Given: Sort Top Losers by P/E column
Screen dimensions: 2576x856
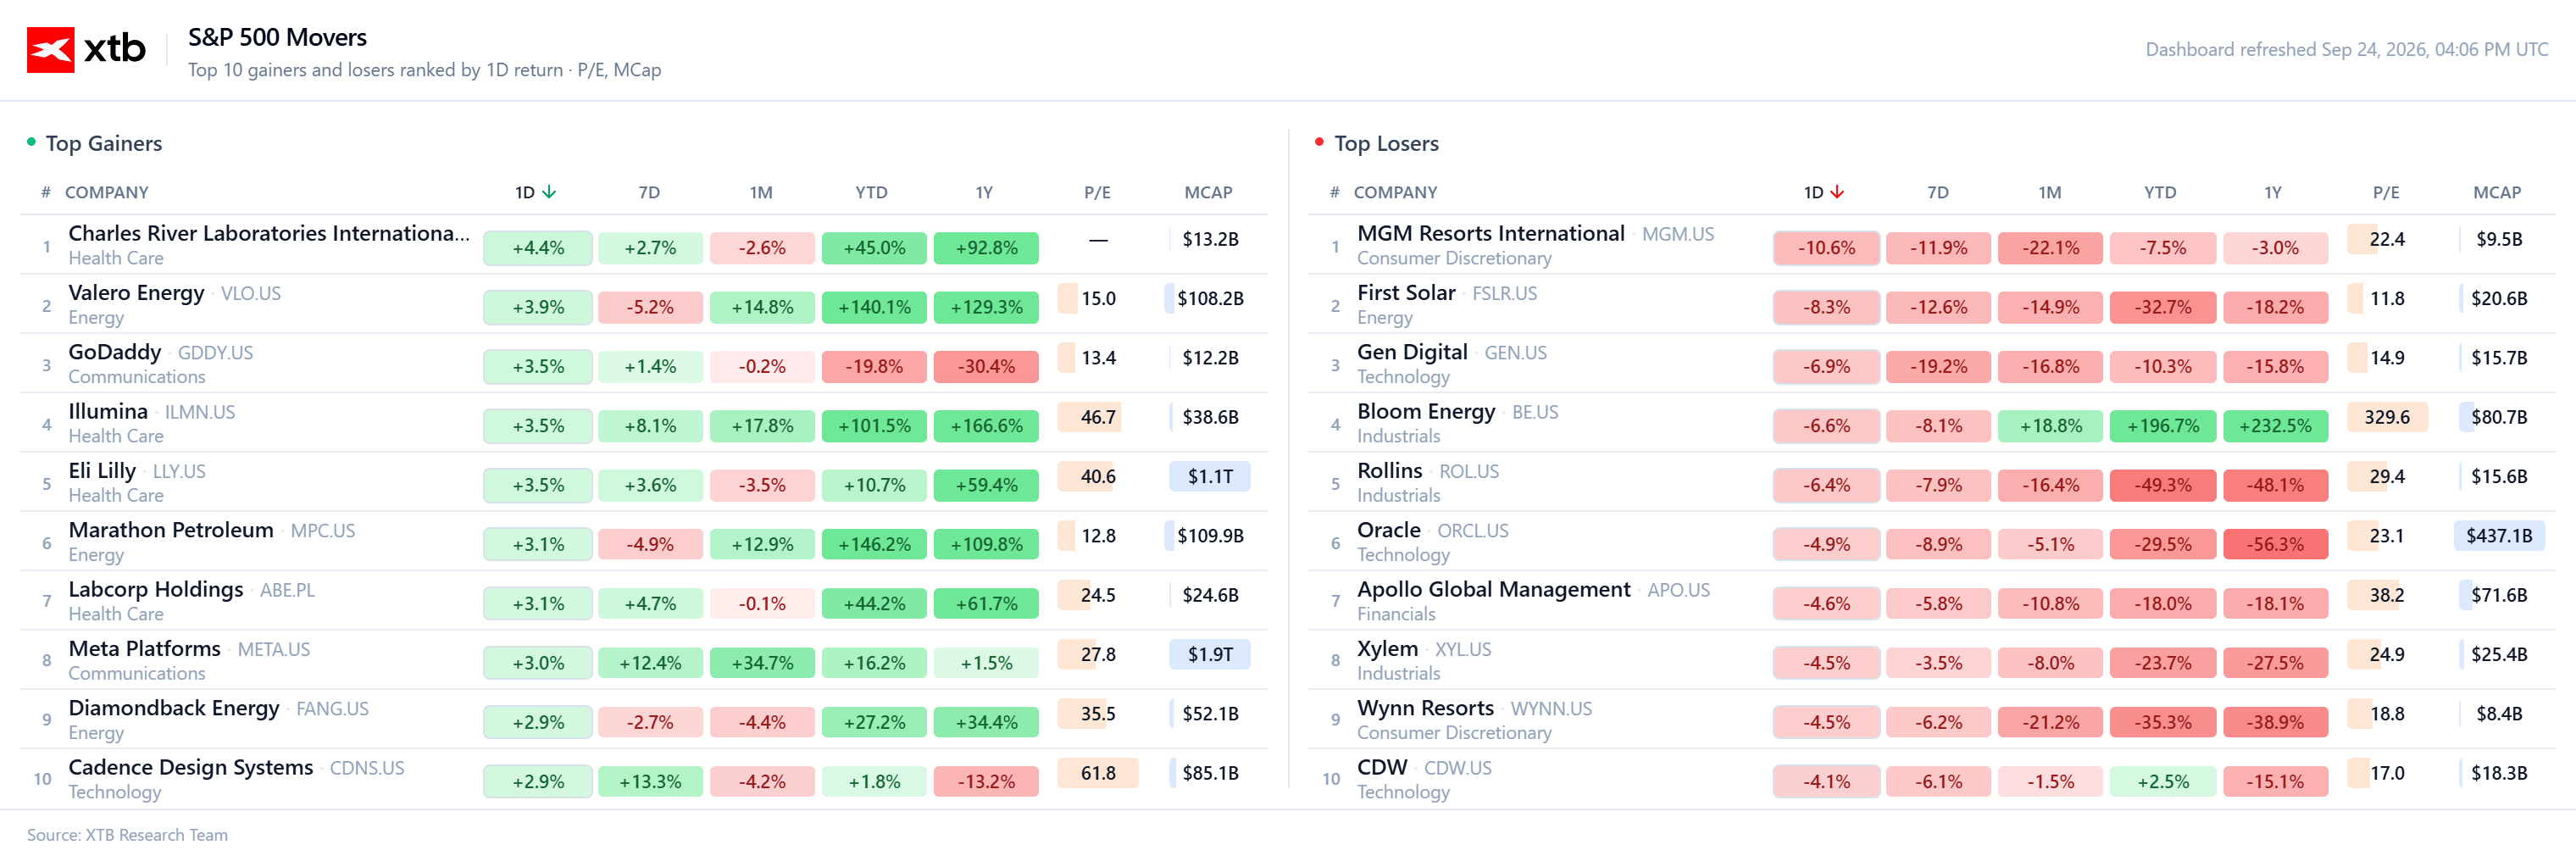Looking at the screenshot, I should tap(2386, 192).
